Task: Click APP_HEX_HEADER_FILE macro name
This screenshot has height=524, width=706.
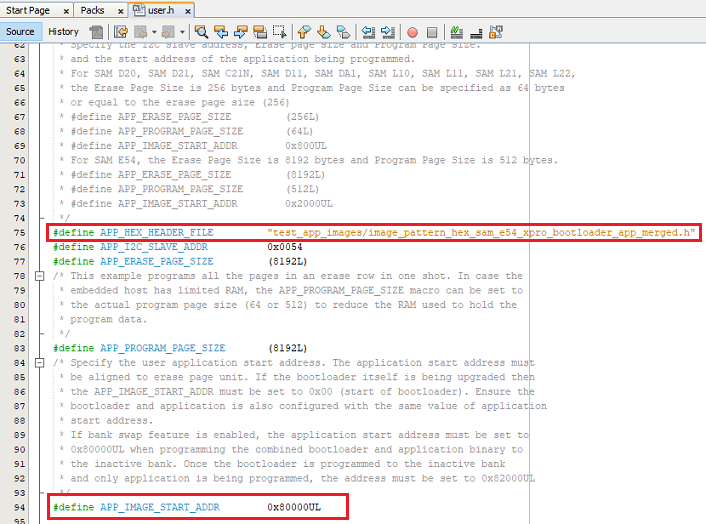Action: (x=157, y=233)
